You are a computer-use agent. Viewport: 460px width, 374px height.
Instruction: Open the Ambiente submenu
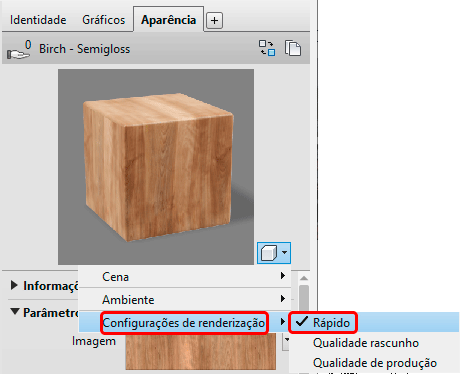185,299
